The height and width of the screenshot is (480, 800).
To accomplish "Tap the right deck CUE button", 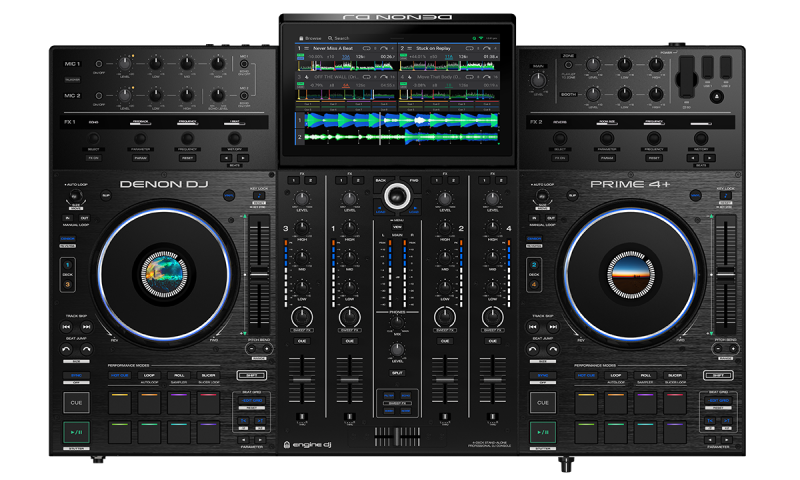I will click(542, 402).
